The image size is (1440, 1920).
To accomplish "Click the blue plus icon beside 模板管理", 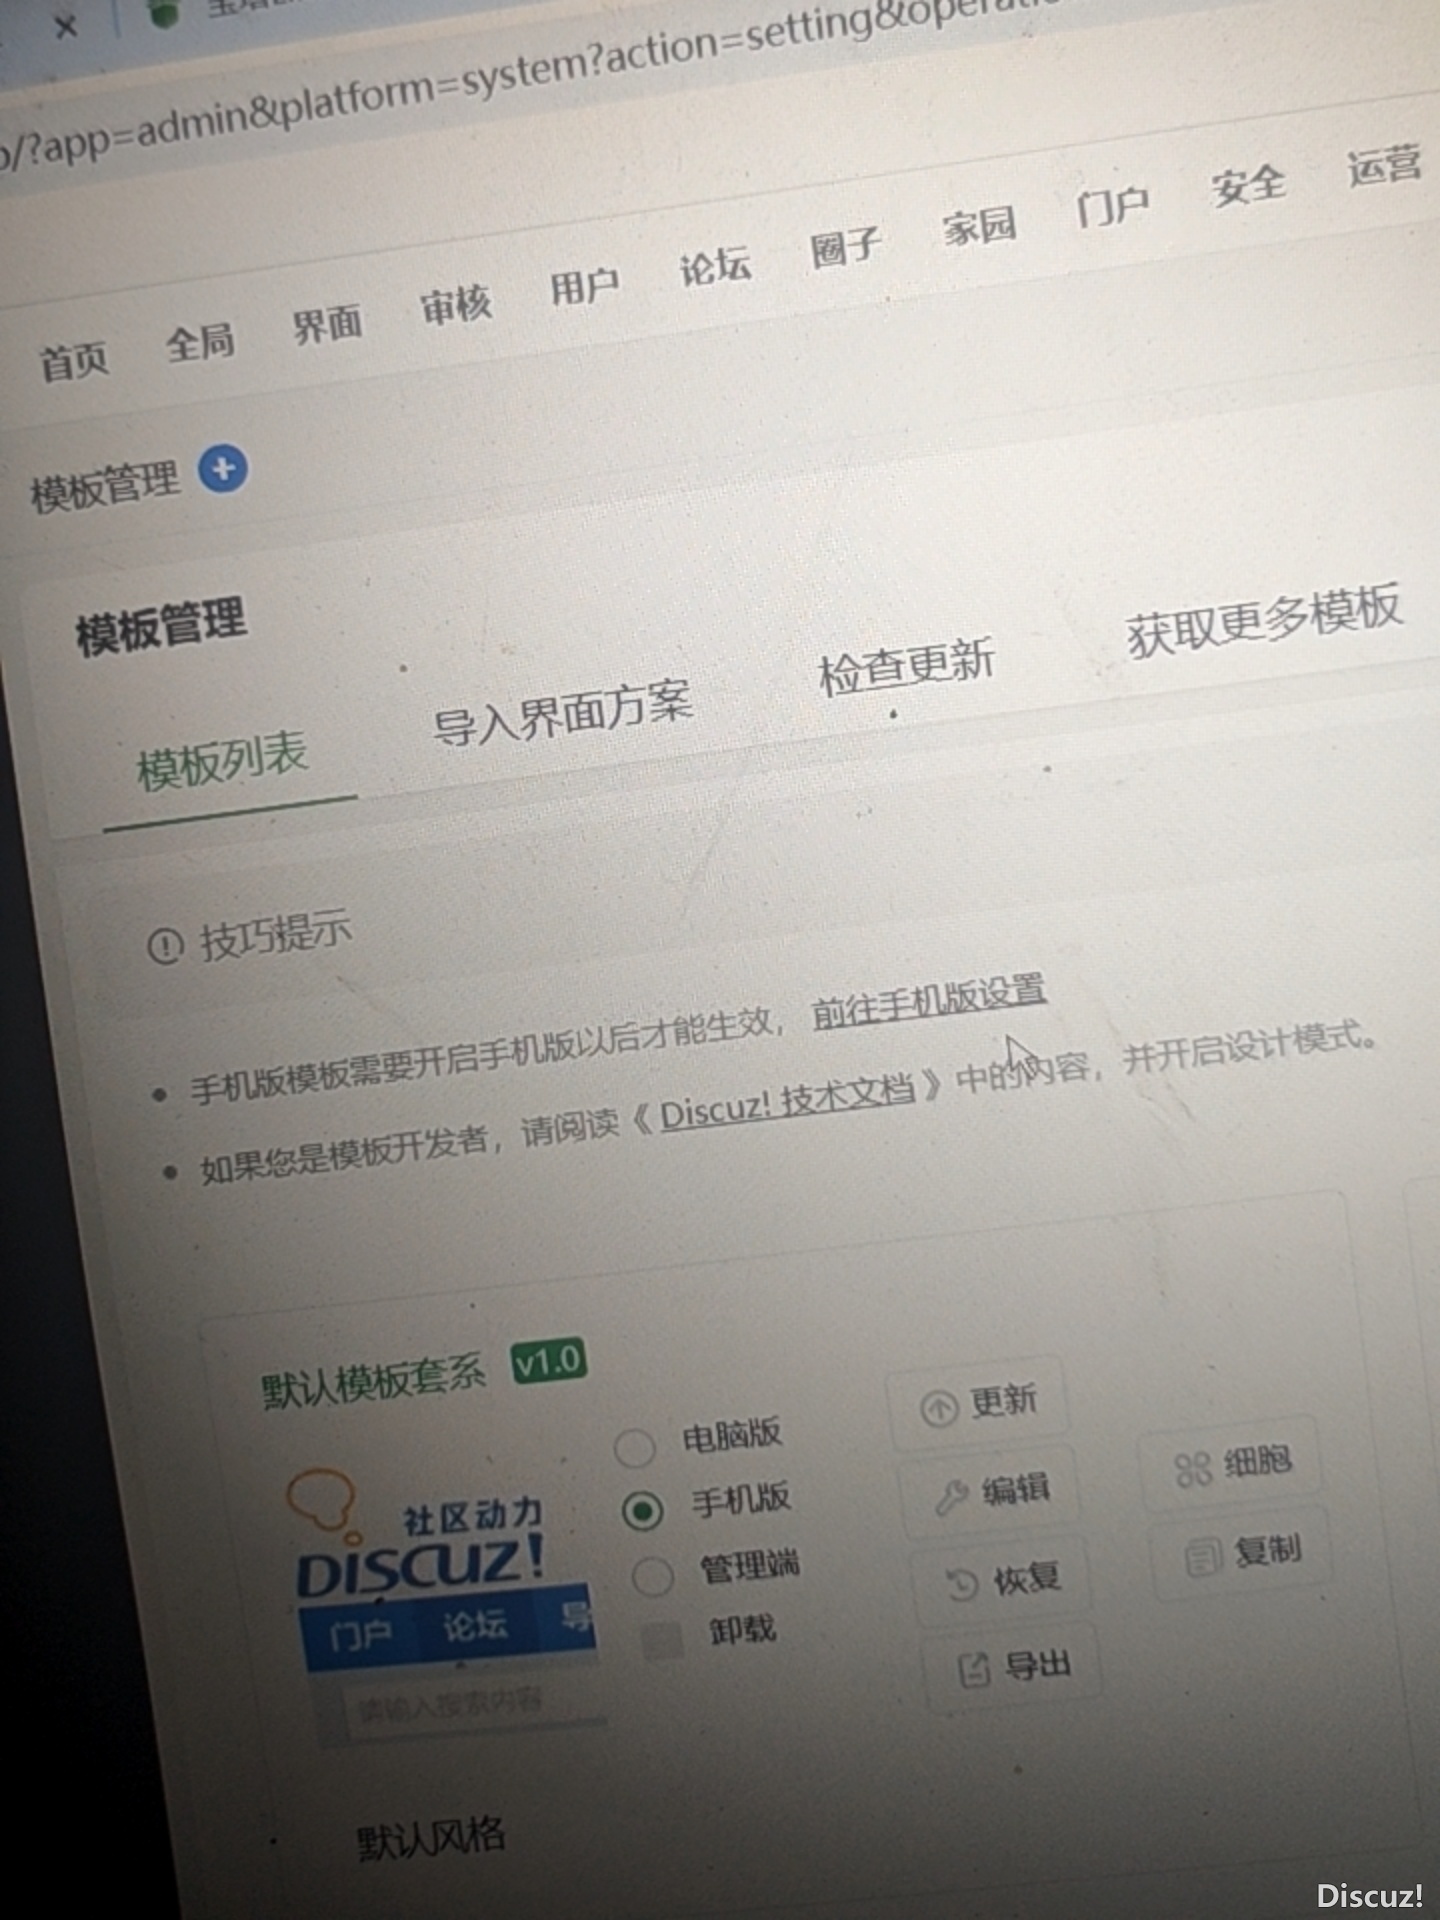I will (x=223, y=468).
